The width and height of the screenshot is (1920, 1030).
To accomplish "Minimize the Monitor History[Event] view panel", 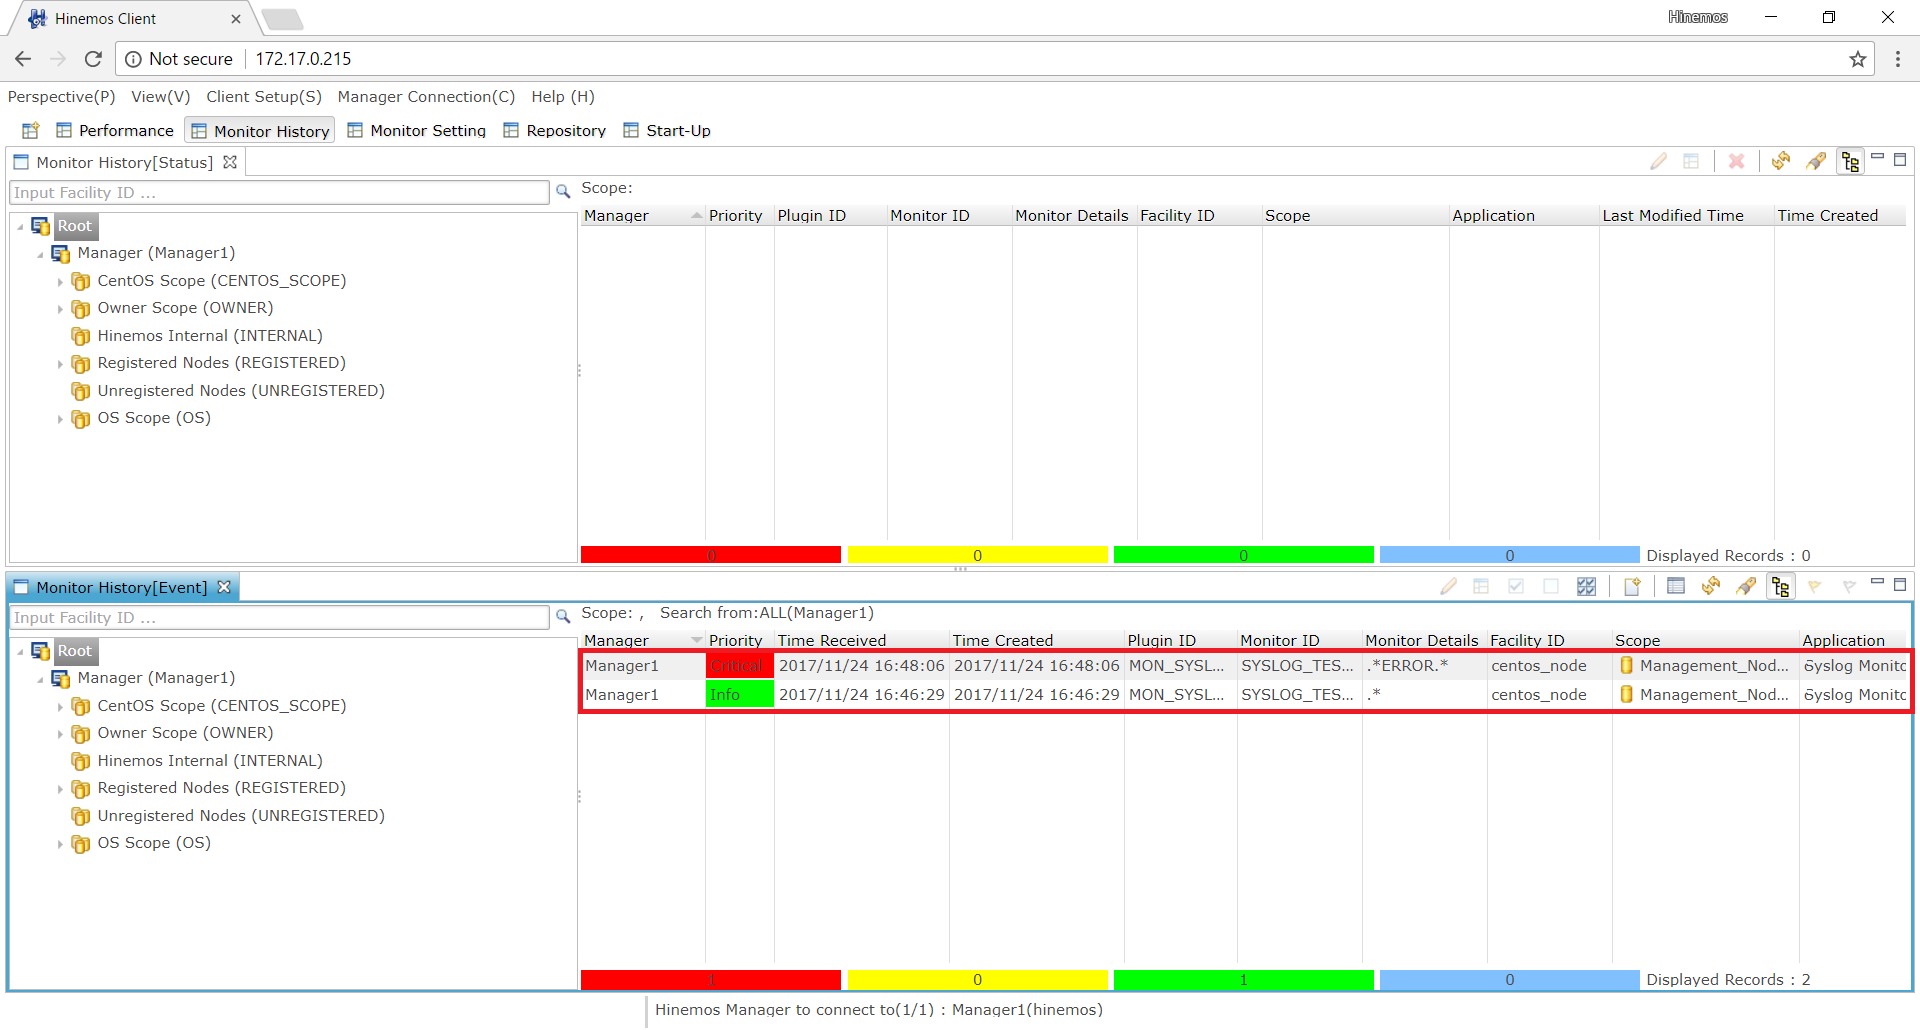I will [x=1877, y=582].
